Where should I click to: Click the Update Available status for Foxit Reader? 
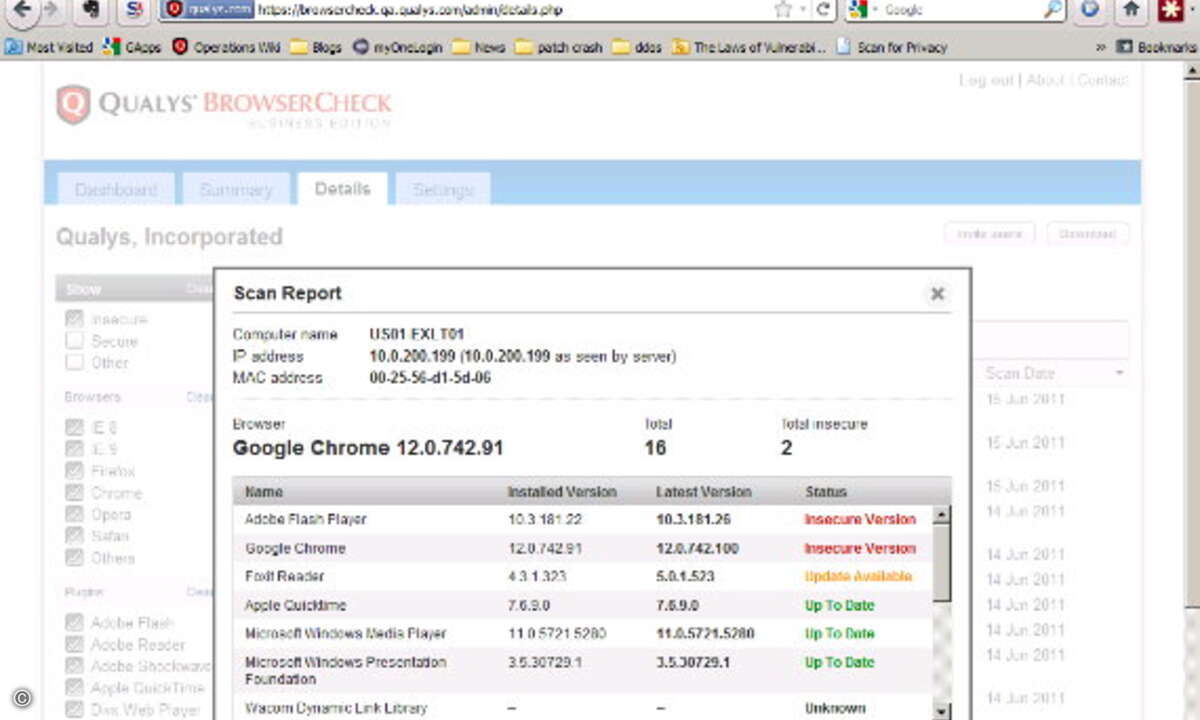pos(858,577)
